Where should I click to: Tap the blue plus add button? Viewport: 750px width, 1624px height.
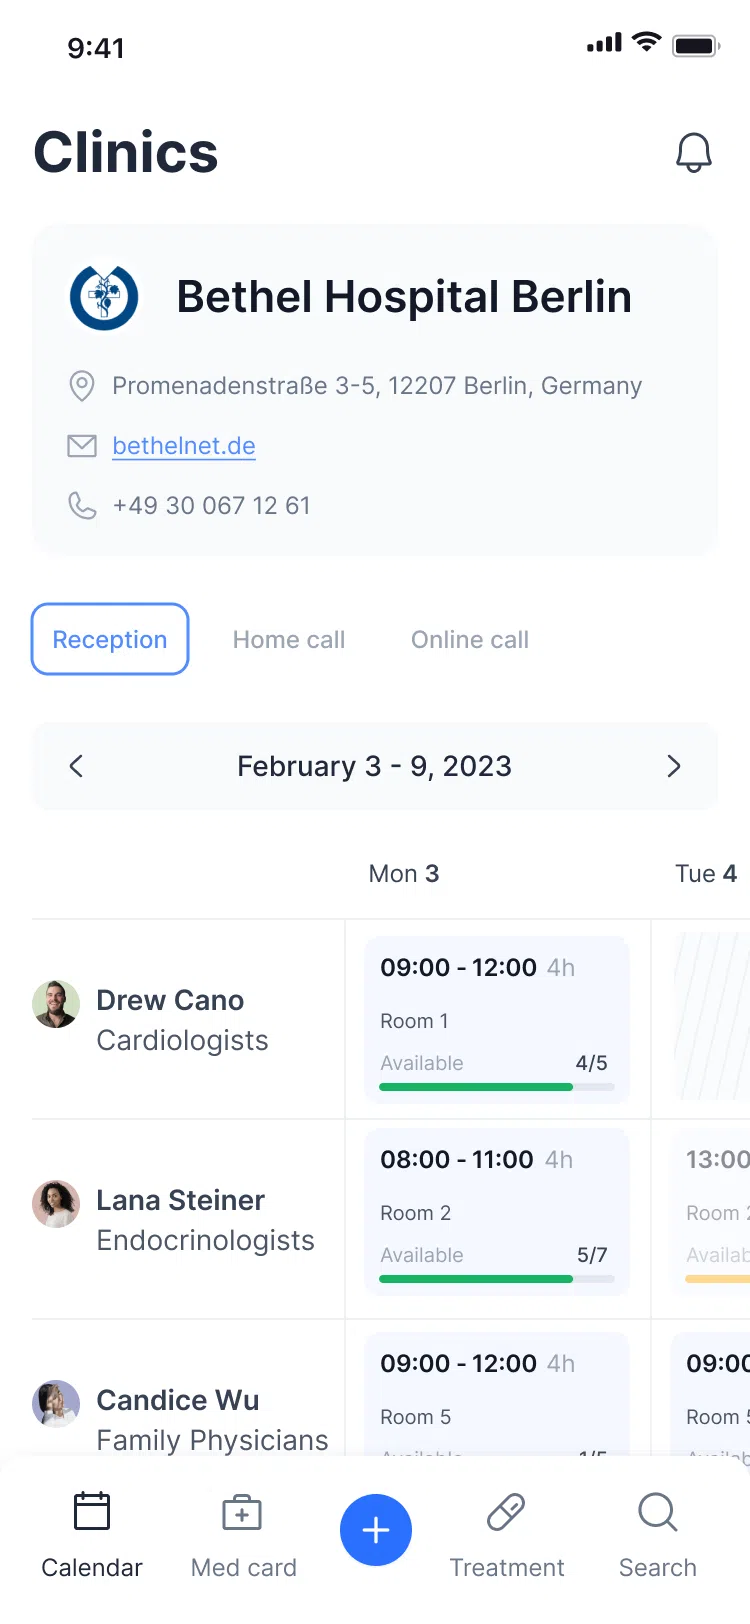pos(376,1530)
